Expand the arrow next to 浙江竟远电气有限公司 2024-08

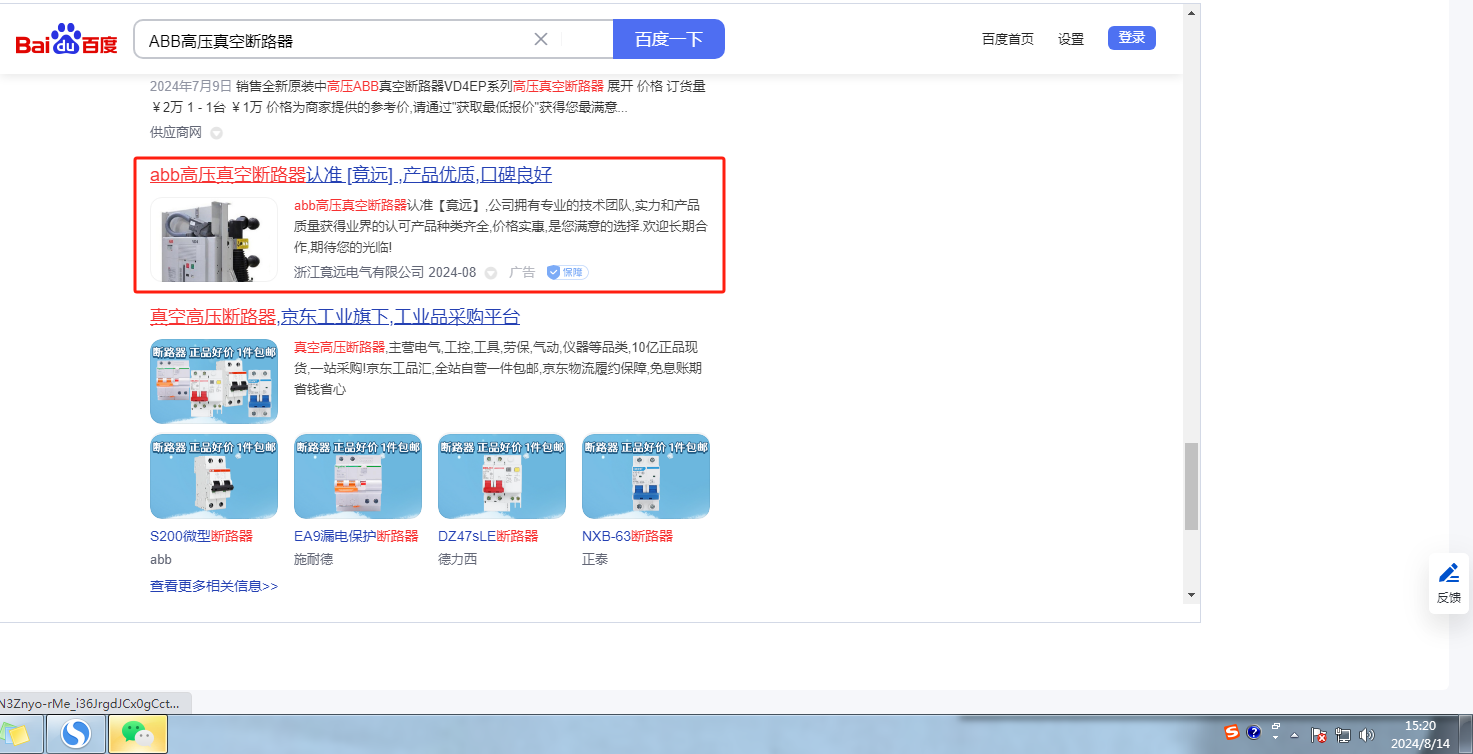coord(491,273)
